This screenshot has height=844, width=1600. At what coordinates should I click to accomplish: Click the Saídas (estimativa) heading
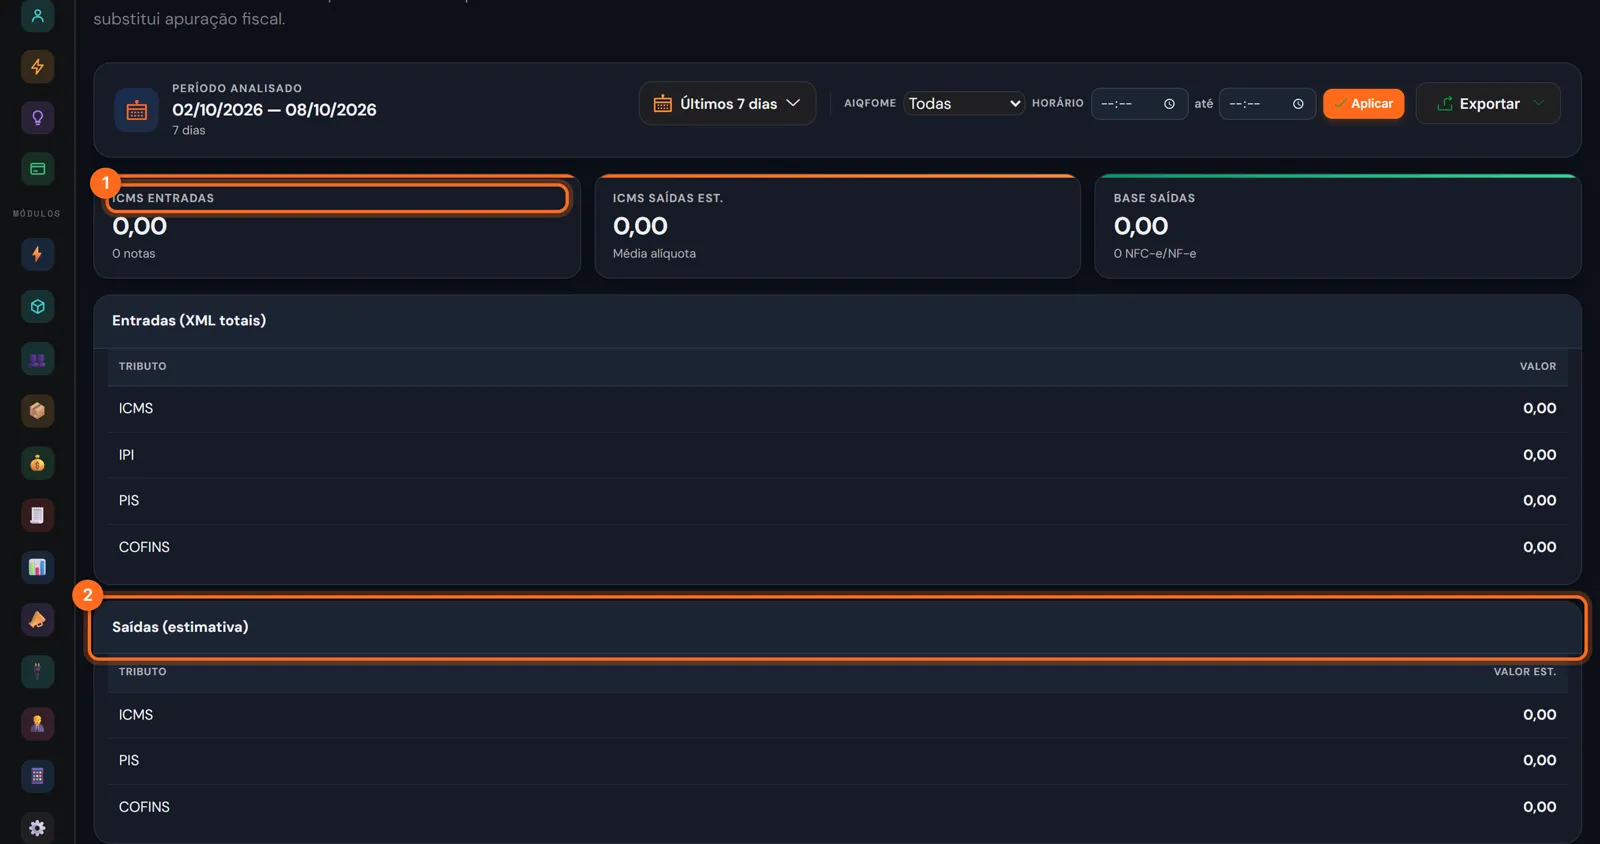click(x=180, y=627)
